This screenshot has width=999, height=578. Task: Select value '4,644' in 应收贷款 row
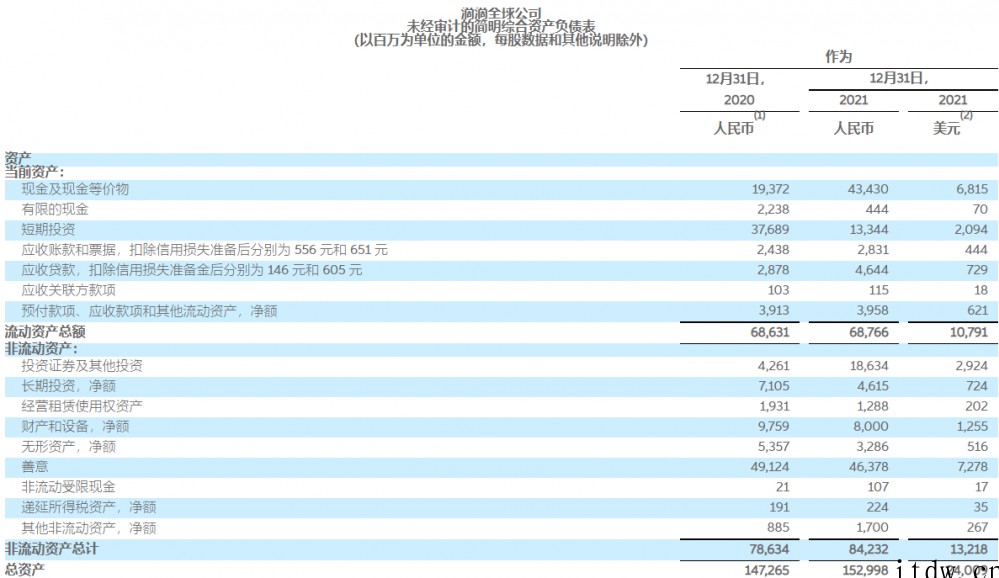coord(872,270)
